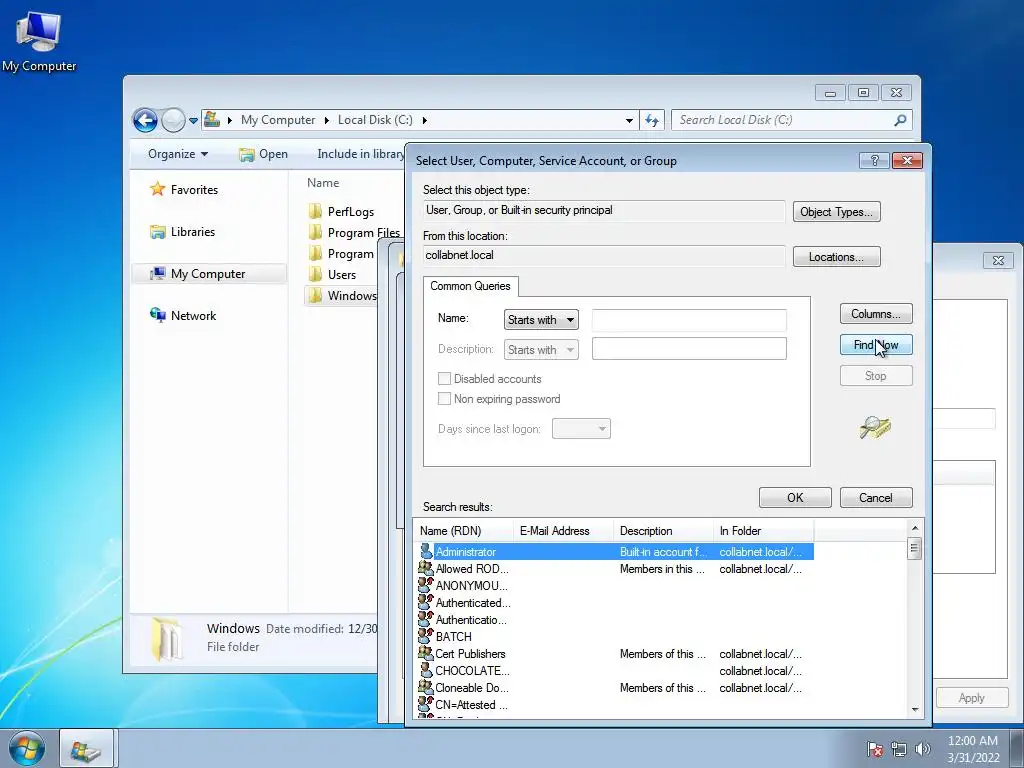Refresh Local Disk (C:) view
The width and height of the screenshot is (1024, 768).
[x=652, y=120]
